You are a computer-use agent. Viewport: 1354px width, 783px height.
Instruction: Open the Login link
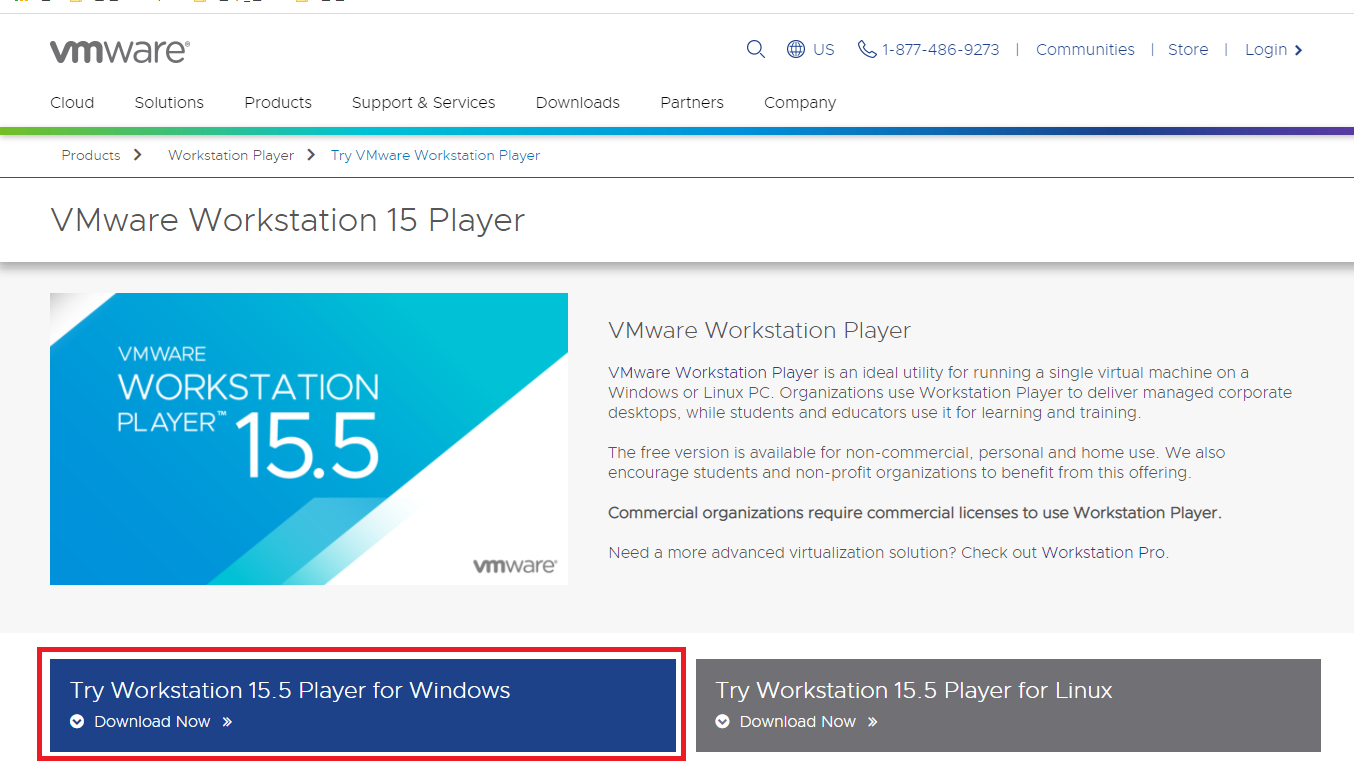[1266, 50]
